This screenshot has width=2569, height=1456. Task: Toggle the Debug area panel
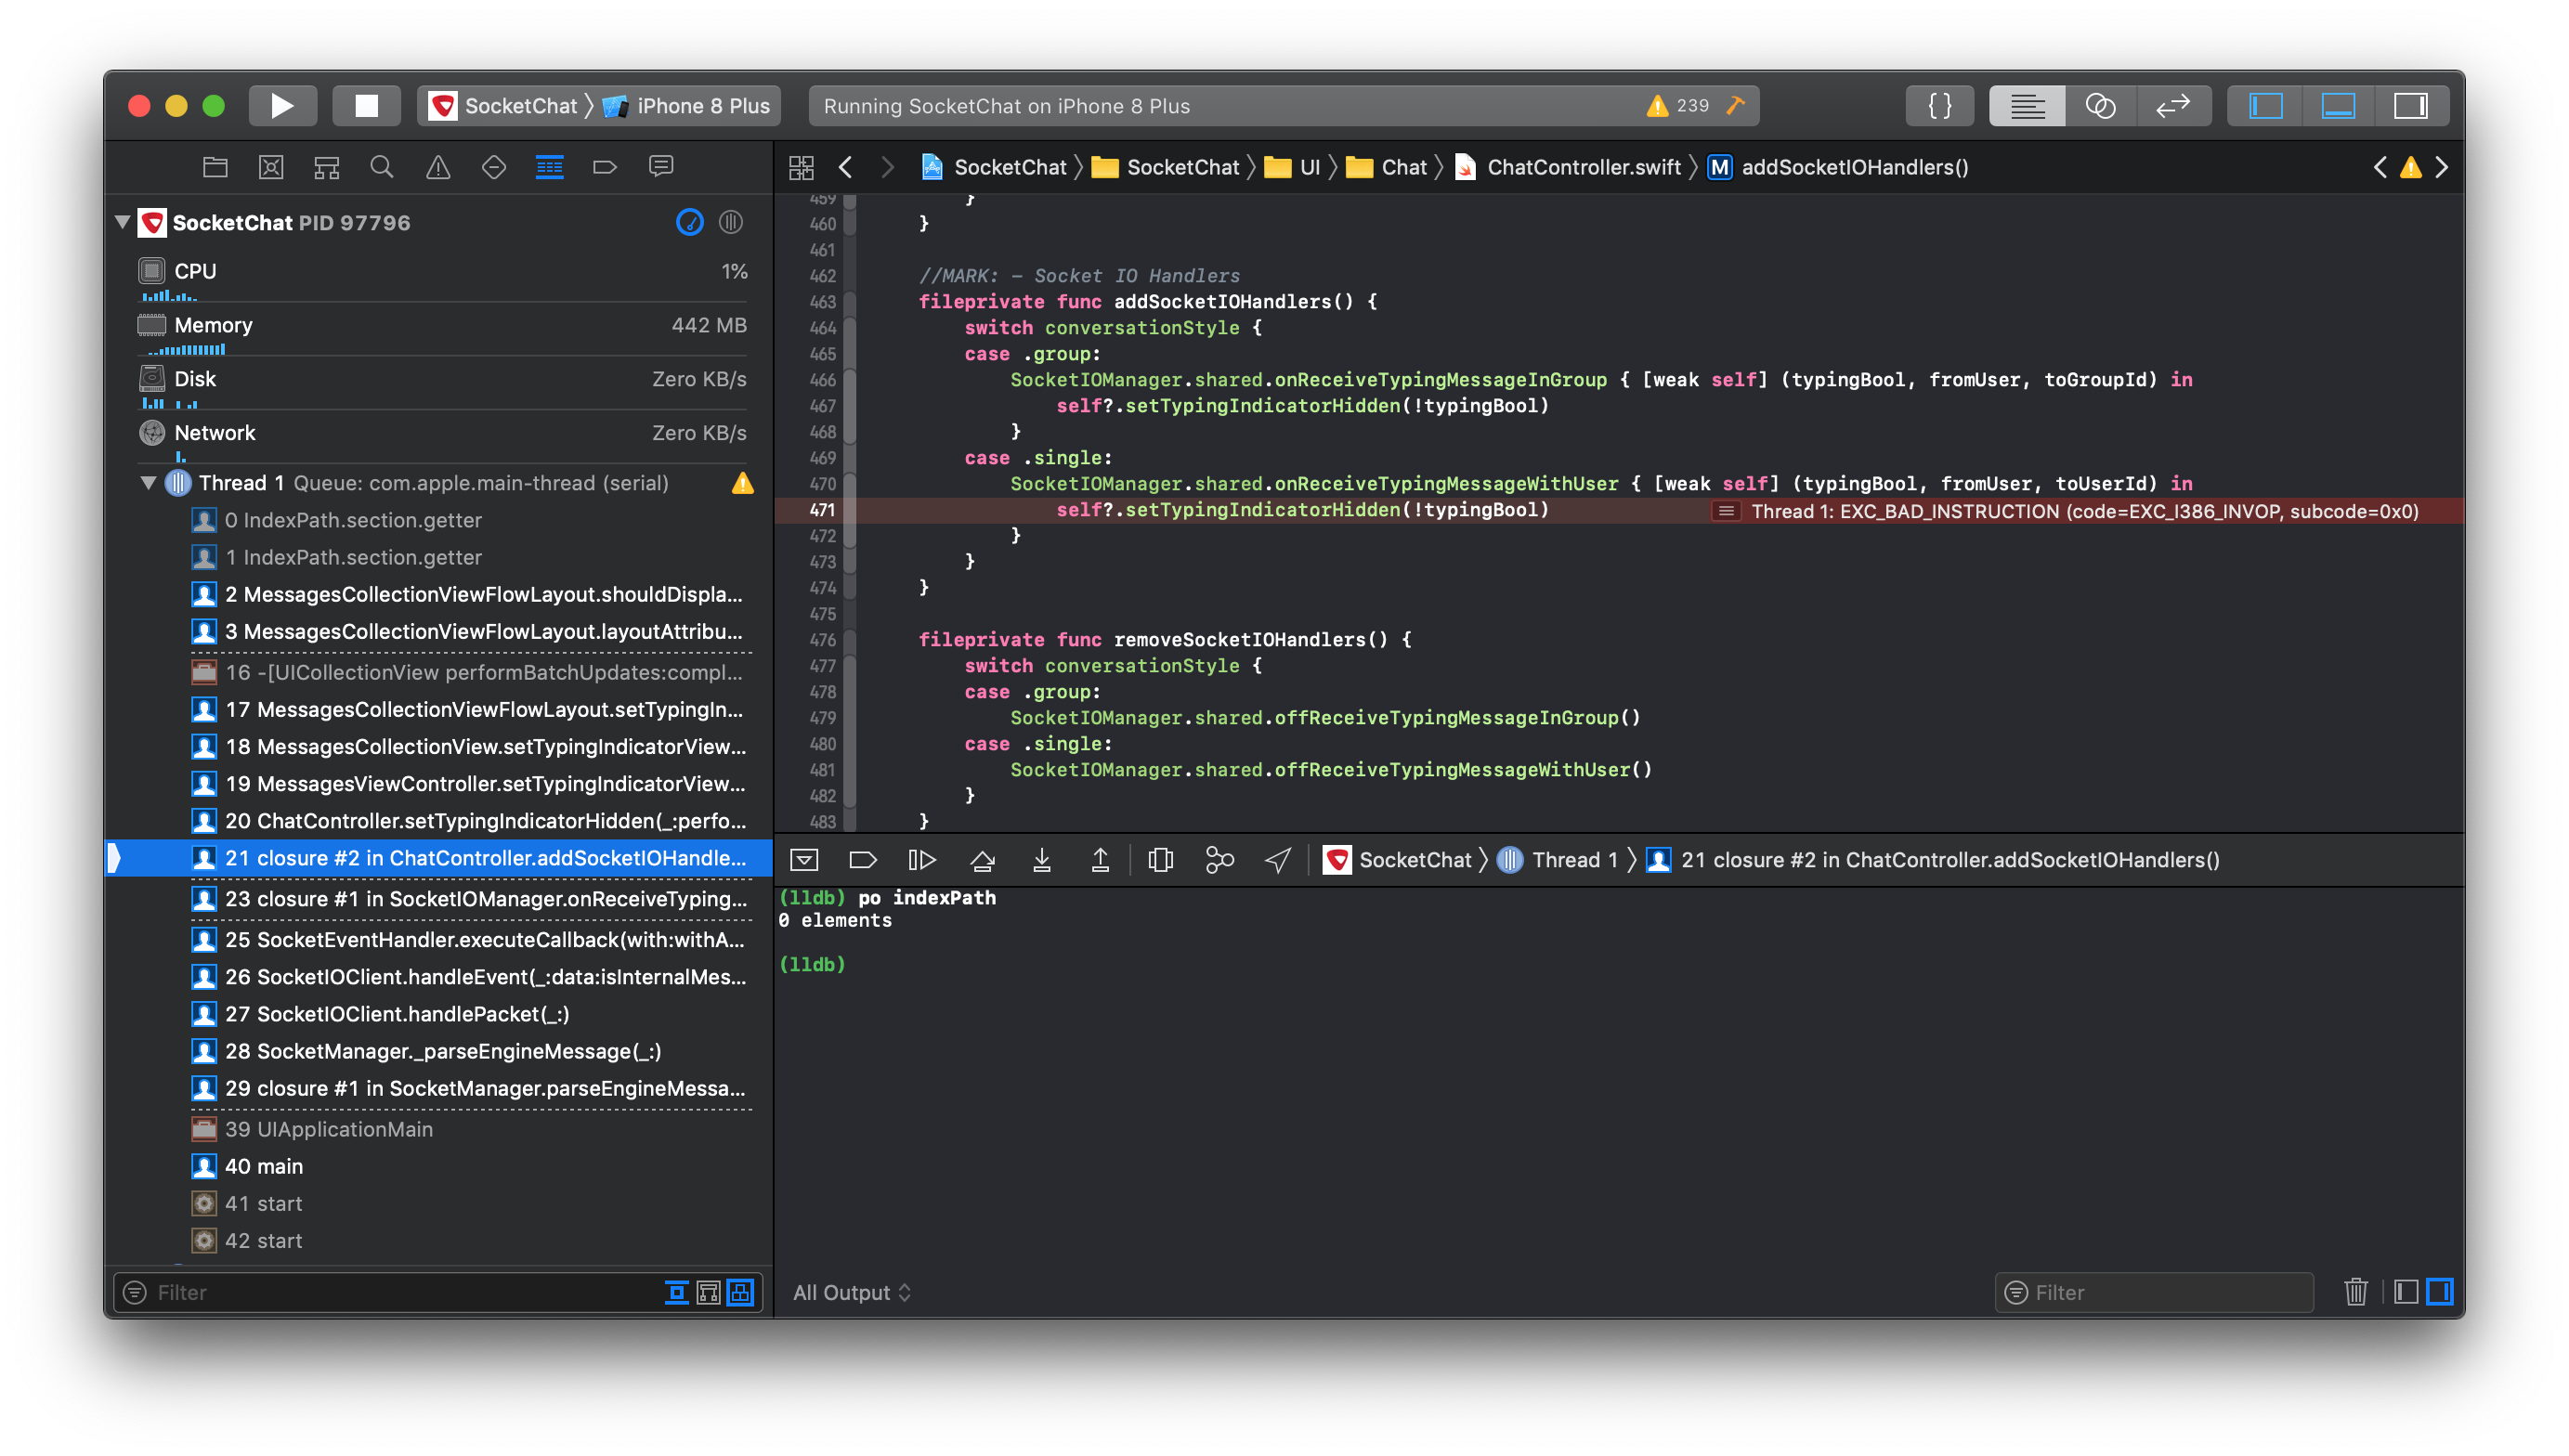click(x=2338, y=106)
